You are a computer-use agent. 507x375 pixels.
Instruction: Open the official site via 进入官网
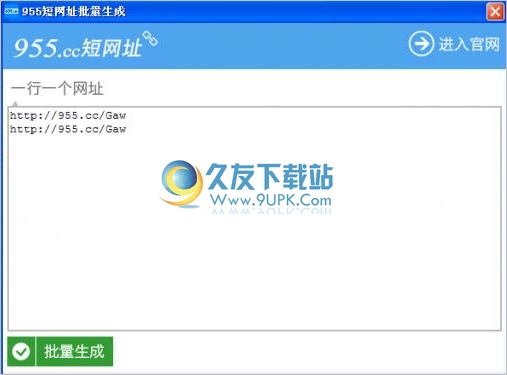(454, 44)
